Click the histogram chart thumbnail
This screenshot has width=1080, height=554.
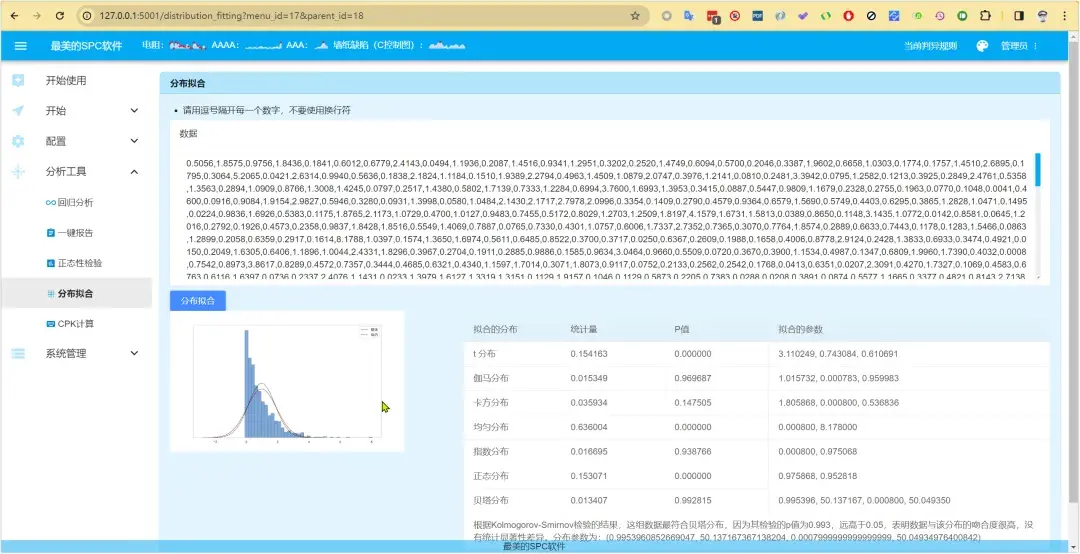(287, 382)
